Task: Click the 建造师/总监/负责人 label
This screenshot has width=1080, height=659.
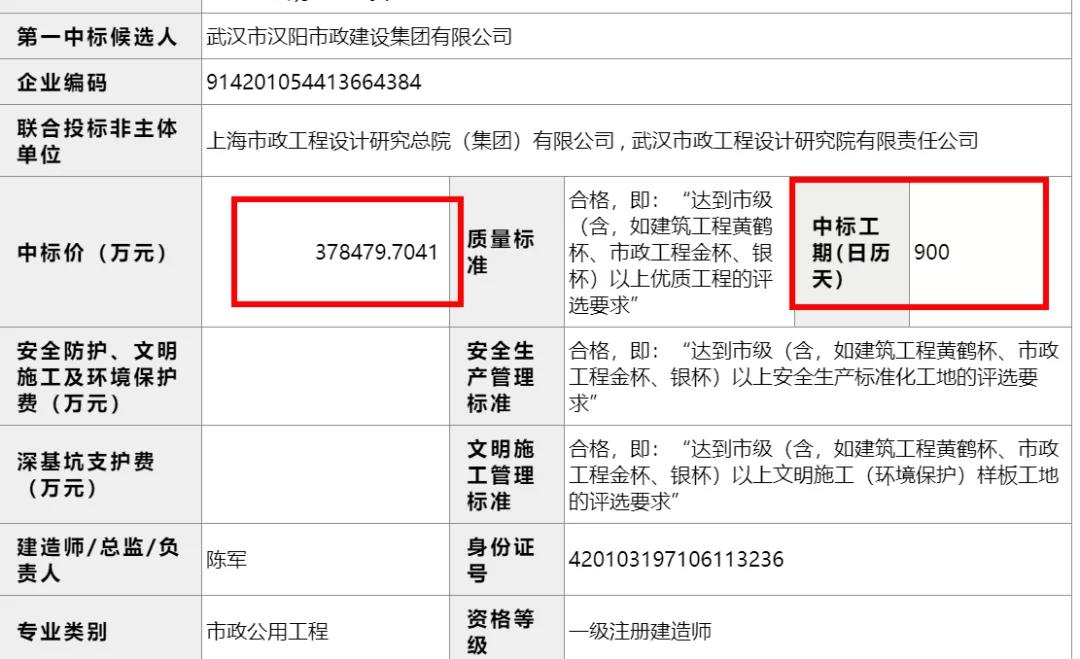Action: click(x=98, y=560)
